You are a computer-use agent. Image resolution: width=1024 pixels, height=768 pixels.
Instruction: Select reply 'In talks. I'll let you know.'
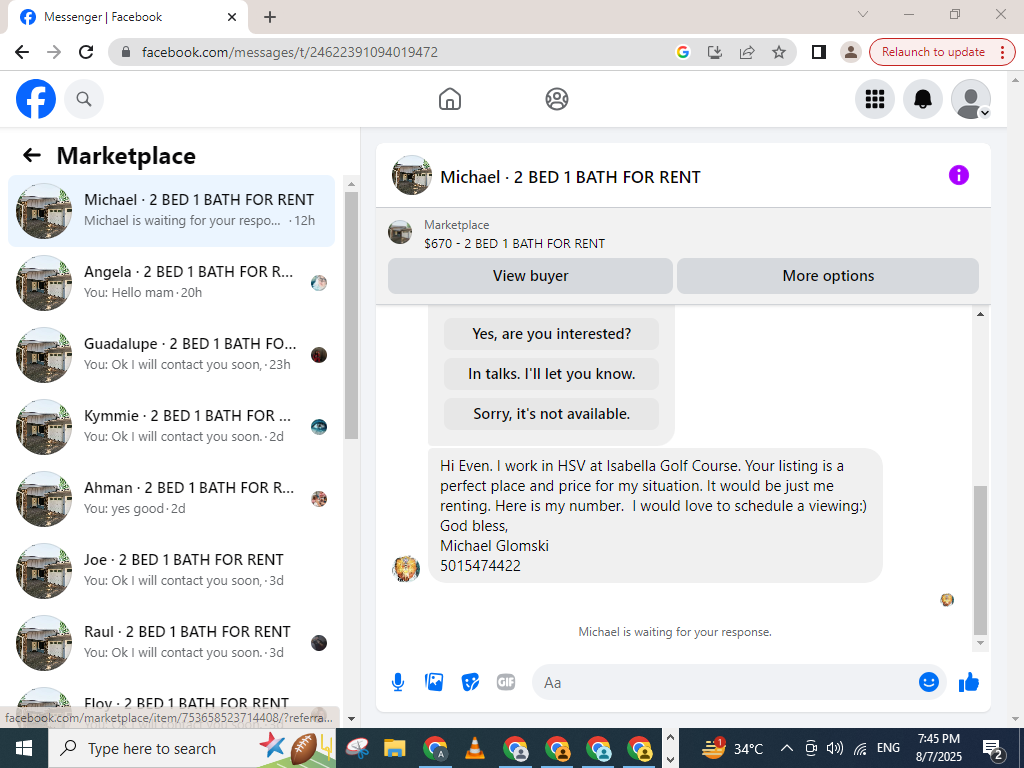pos(551,374)
